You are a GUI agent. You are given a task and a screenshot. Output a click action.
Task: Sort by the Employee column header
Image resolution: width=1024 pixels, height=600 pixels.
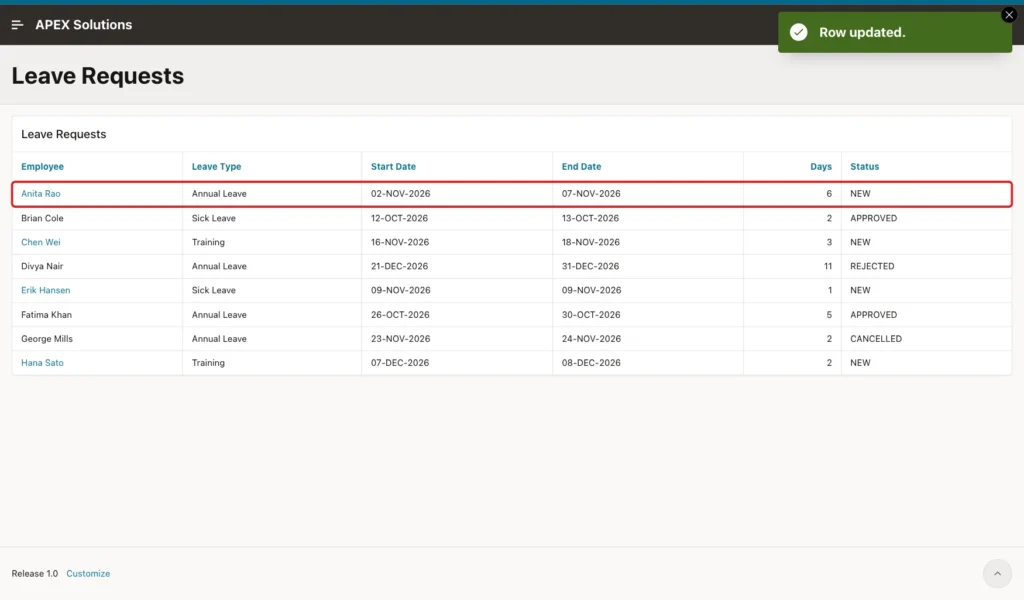coord(42,166)
